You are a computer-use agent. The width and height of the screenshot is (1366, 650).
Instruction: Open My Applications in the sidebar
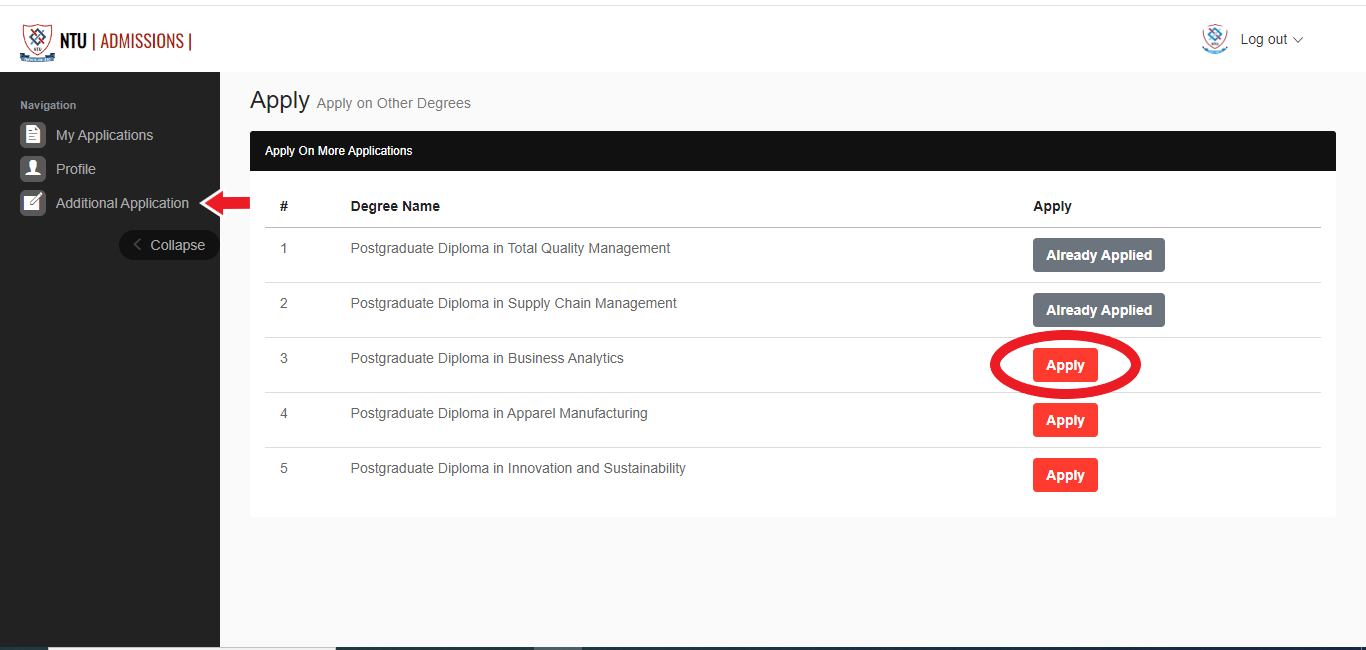point(104,135)
